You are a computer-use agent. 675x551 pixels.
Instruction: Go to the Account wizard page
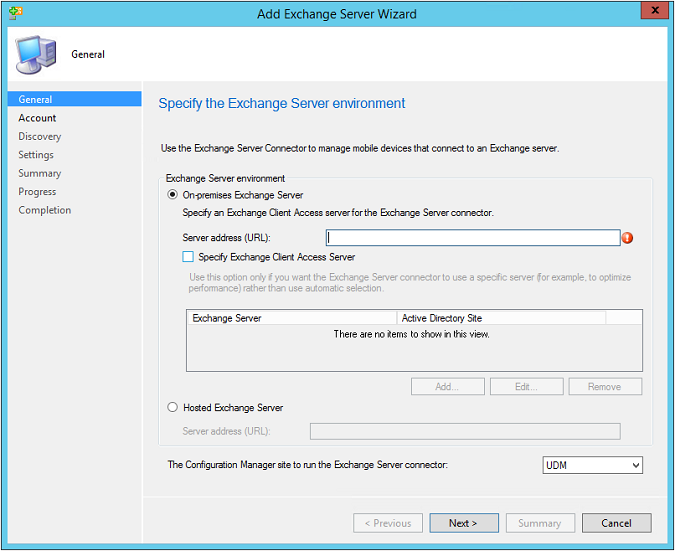click(37, 118)
